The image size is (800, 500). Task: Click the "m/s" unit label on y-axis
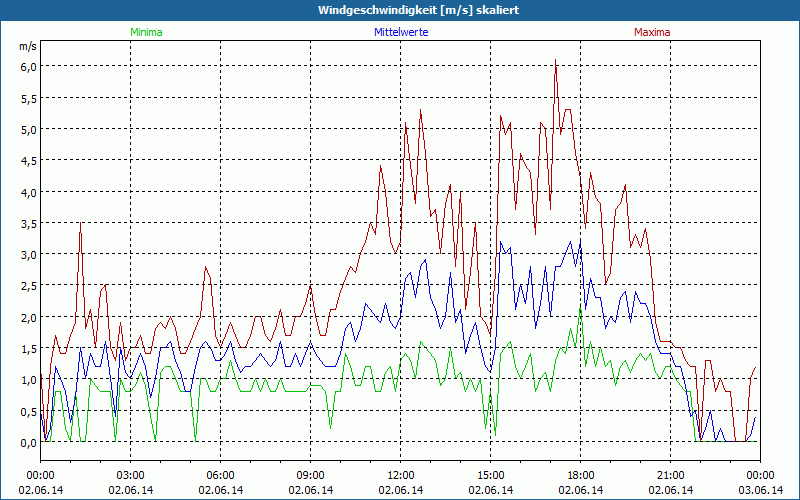click(27, 46)
